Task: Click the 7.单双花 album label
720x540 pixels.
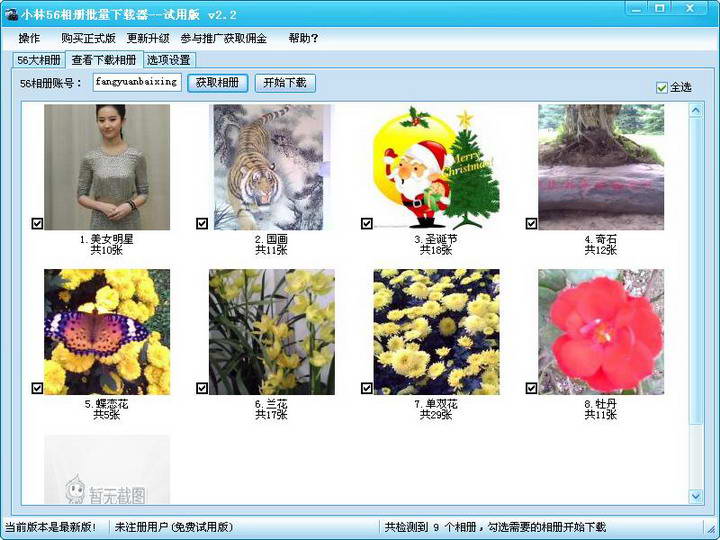Action: click(436, 404)
